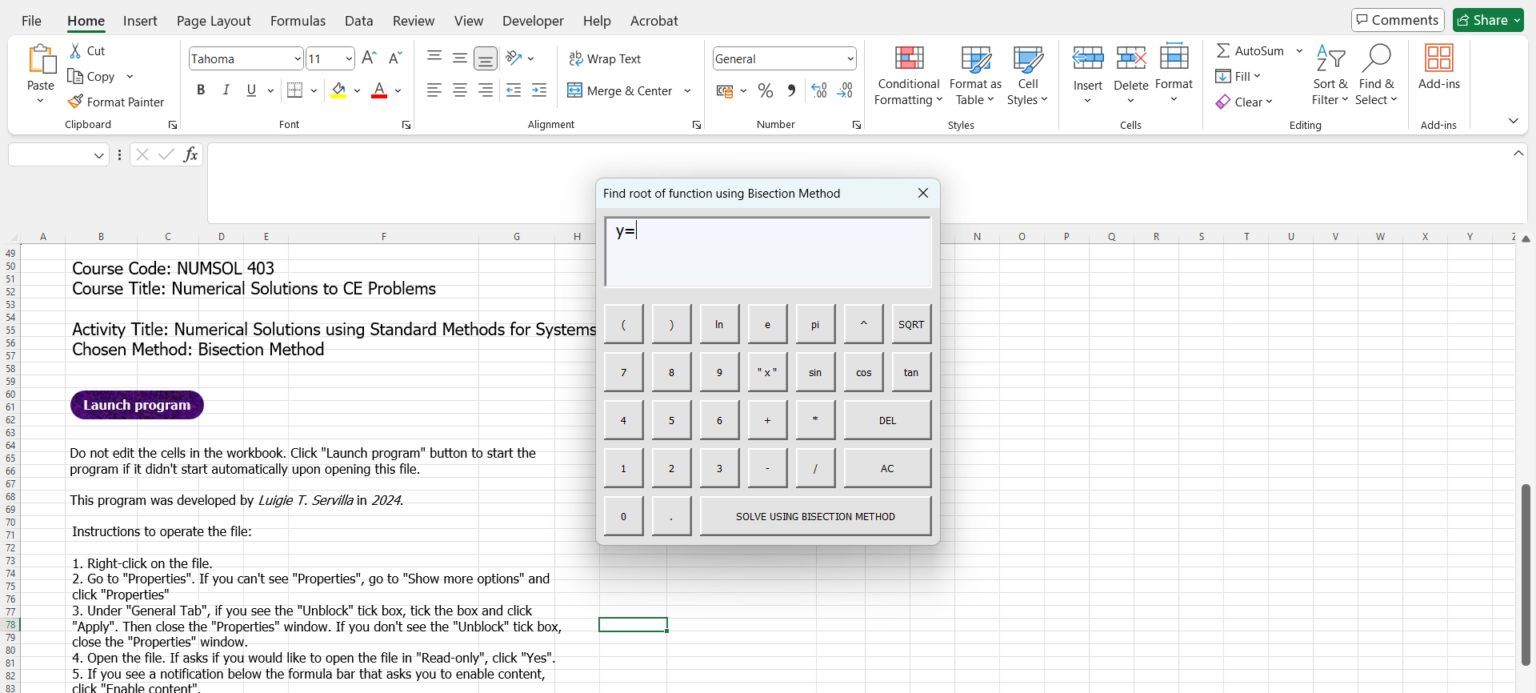Screen dimensions: 1536x693
Task: Click the Comma Style icon
Action: pyautogui.click(x=791, y=91)
